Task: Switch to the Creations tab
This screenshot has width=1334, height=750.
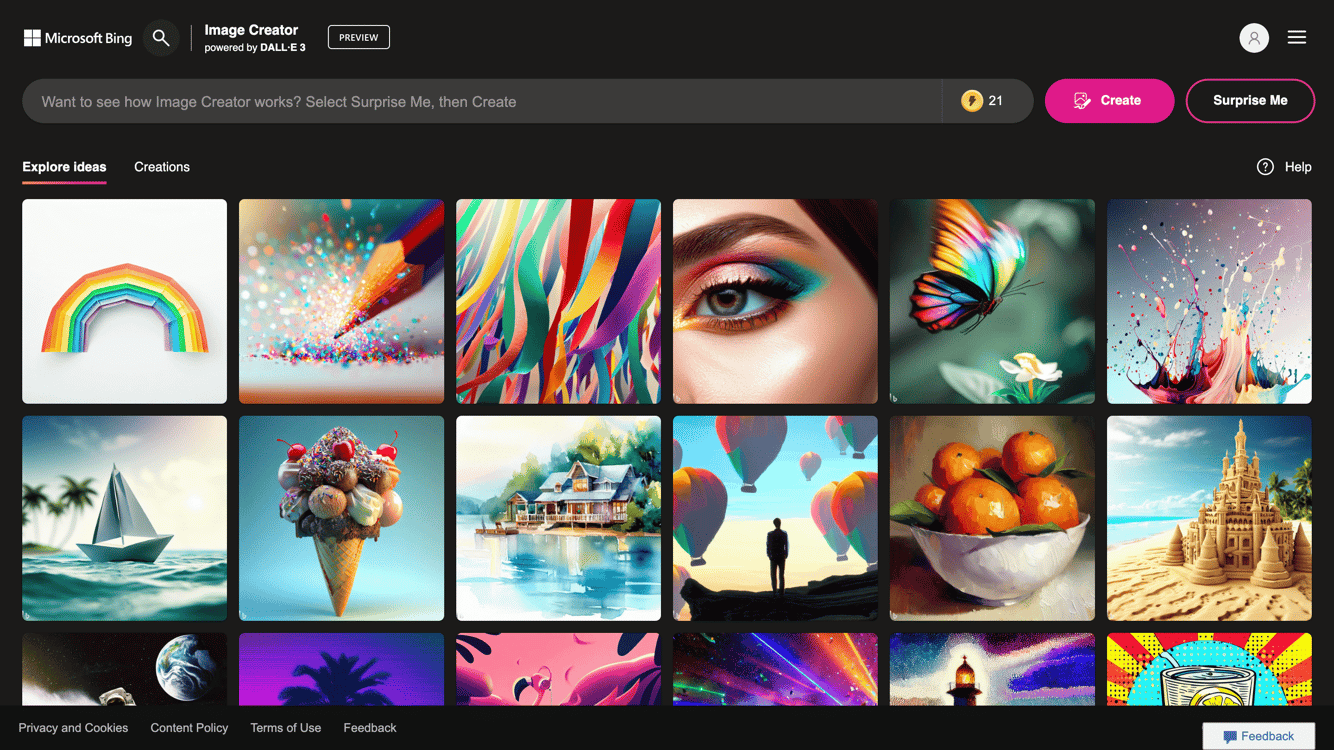Action: [x=161, y=167]
